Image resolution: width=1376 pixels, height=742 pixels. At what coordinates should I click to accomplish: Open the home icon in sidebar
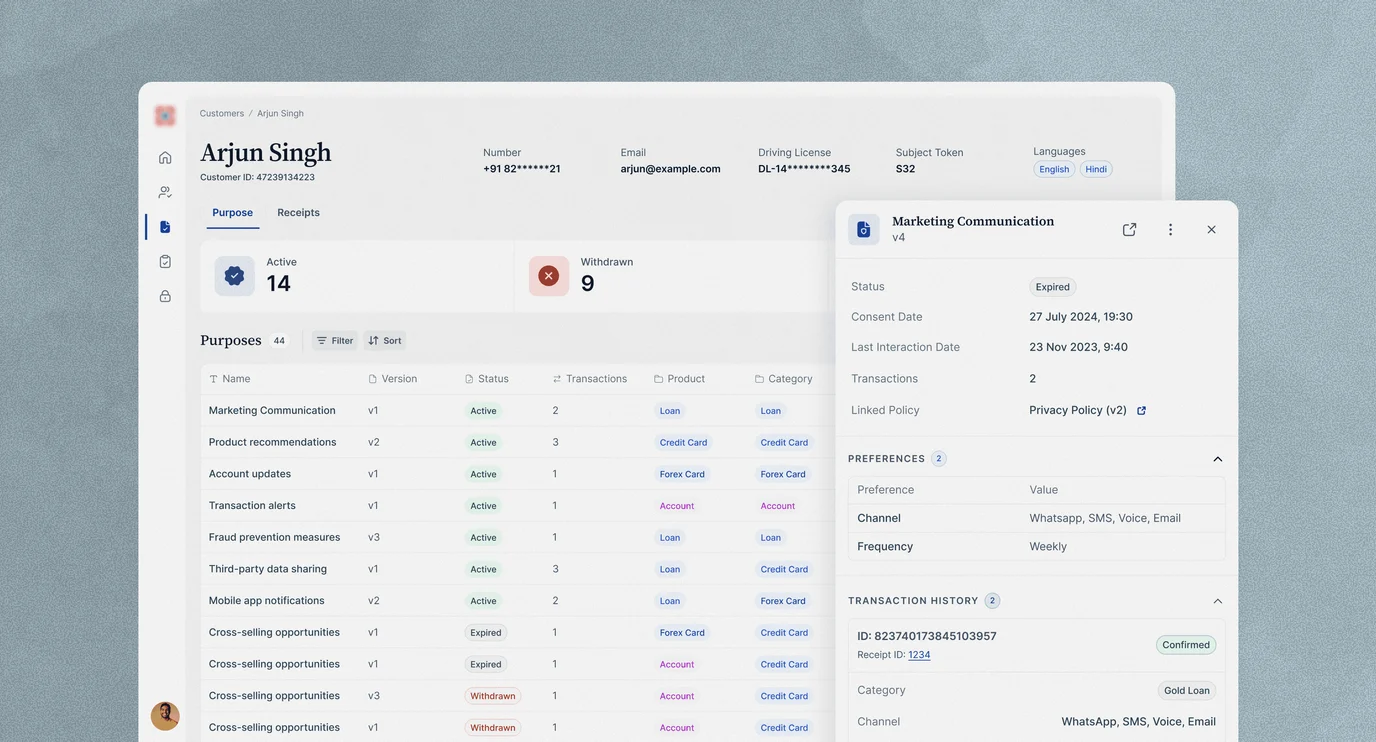(x=165, y=157)
